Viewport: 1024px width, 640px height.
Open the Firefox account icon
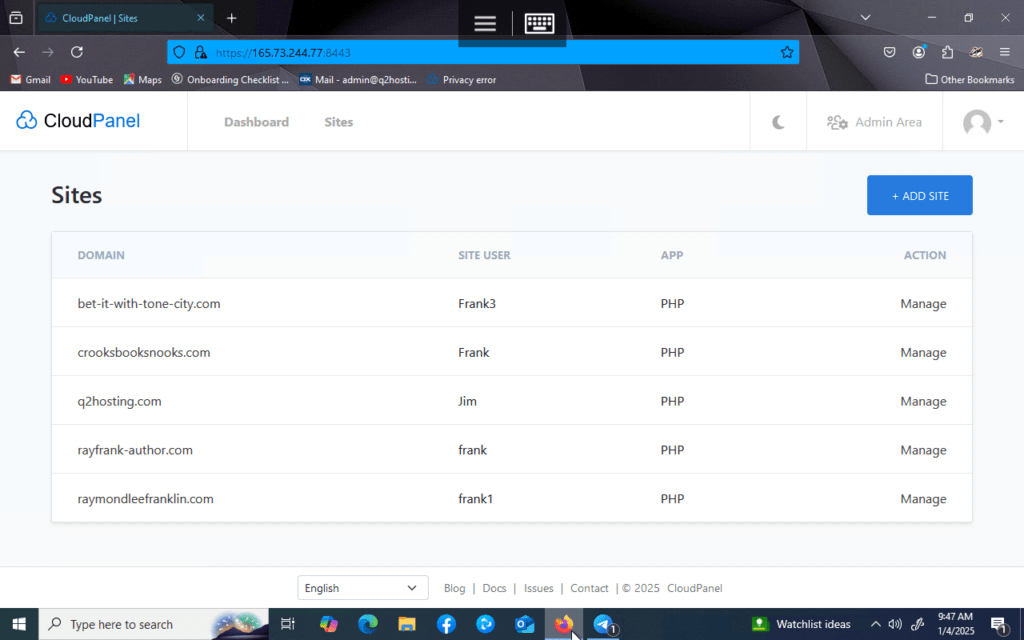(919, 52)
